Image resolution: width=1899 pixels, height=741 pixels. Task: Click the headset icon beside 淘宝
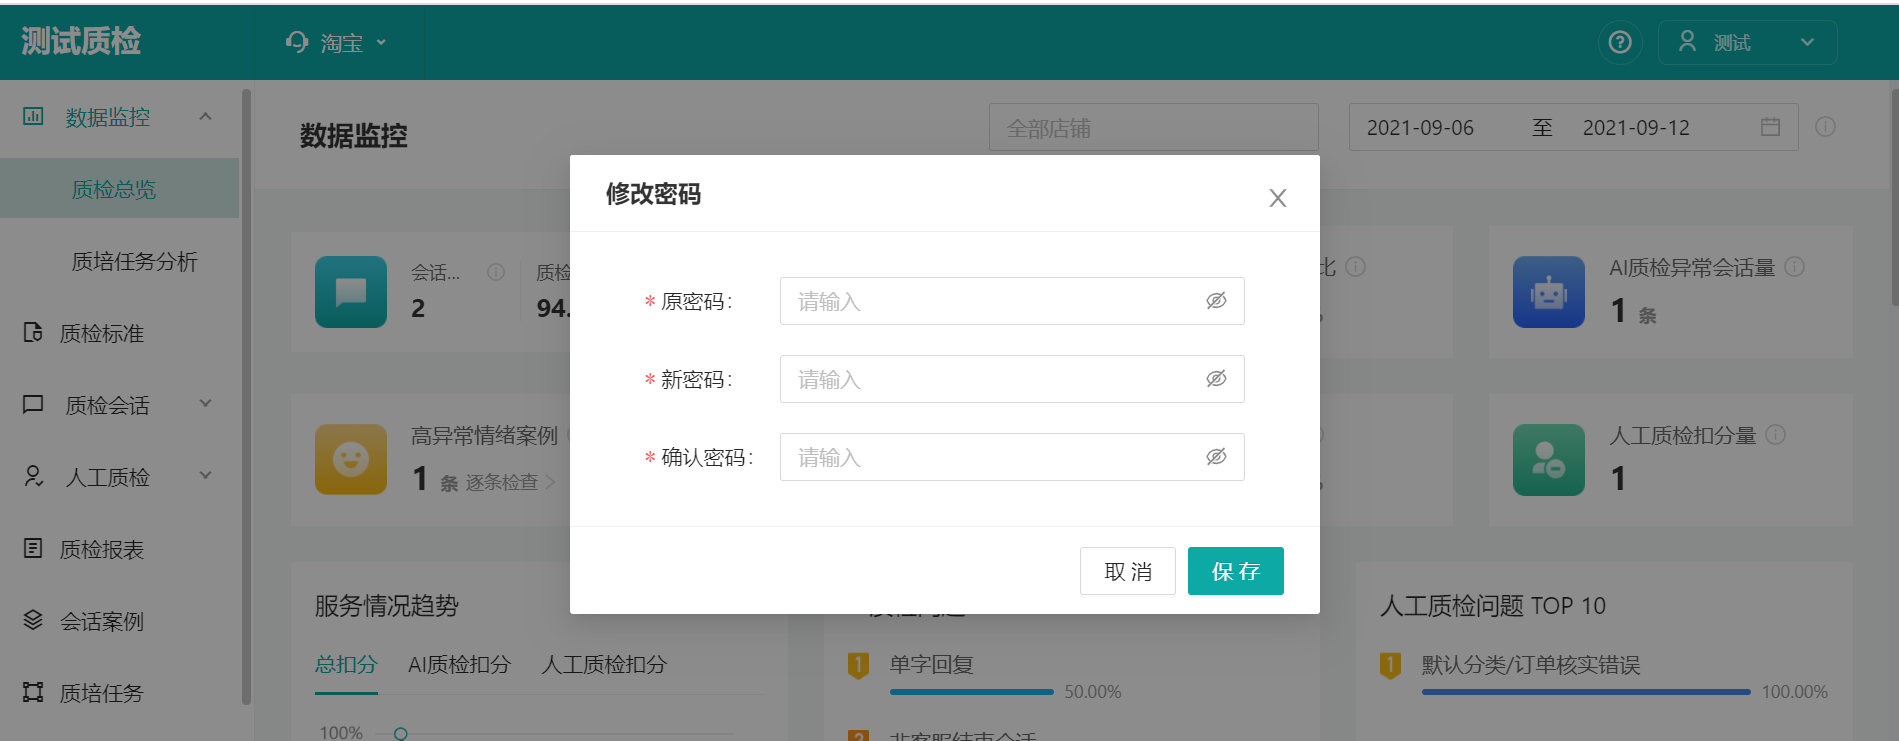click(297, 42)
